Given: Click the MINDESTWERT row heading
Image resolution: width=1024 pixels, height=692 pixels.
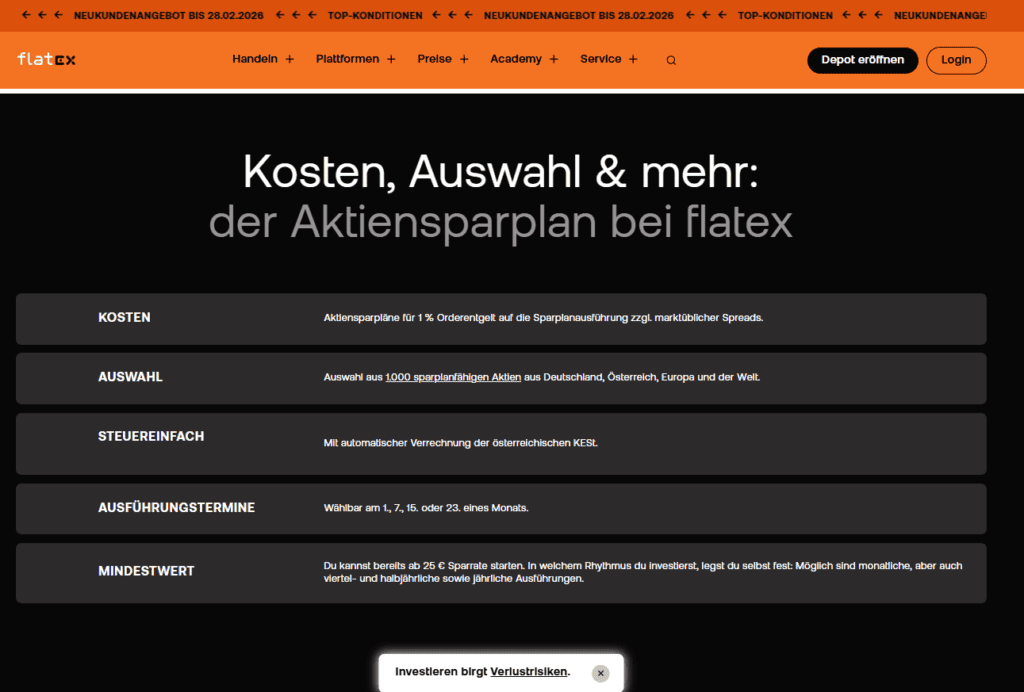Looking at the screenshot, I should click(146, 571).
